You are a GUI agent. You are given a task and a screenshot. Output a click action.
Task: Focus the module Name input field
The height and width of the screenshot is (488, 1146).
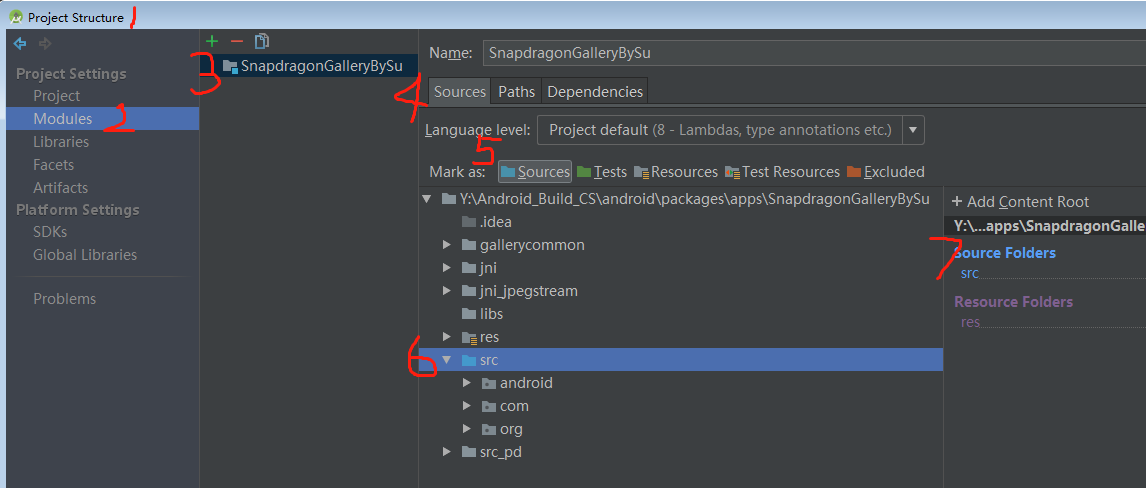coord(813,53)
